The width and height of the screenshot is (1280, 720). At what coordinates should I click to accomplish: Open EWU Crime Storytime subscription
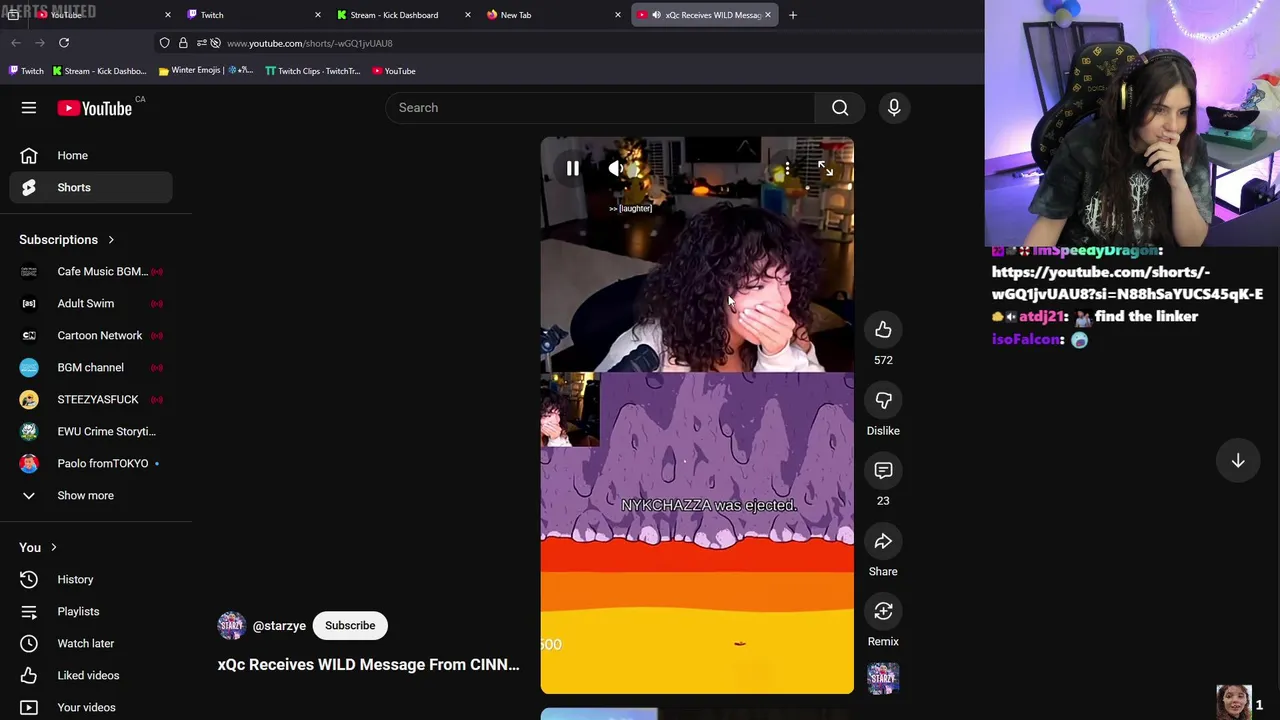point(91,431)
